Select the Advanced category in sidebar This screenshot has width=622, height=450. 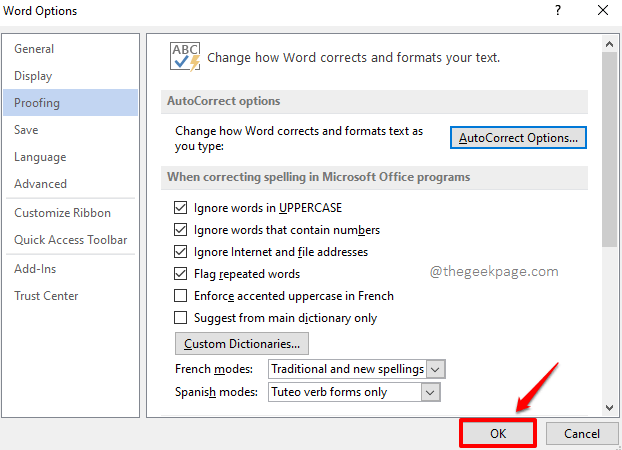[40, 184]
